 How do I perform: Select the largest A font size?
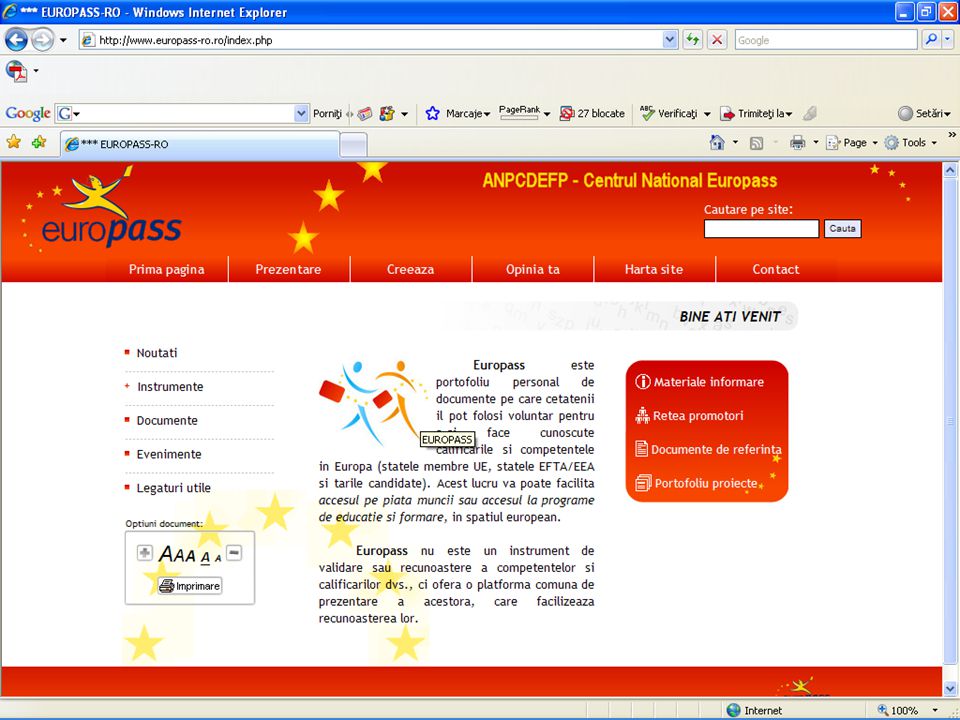(x=167, y=555)
